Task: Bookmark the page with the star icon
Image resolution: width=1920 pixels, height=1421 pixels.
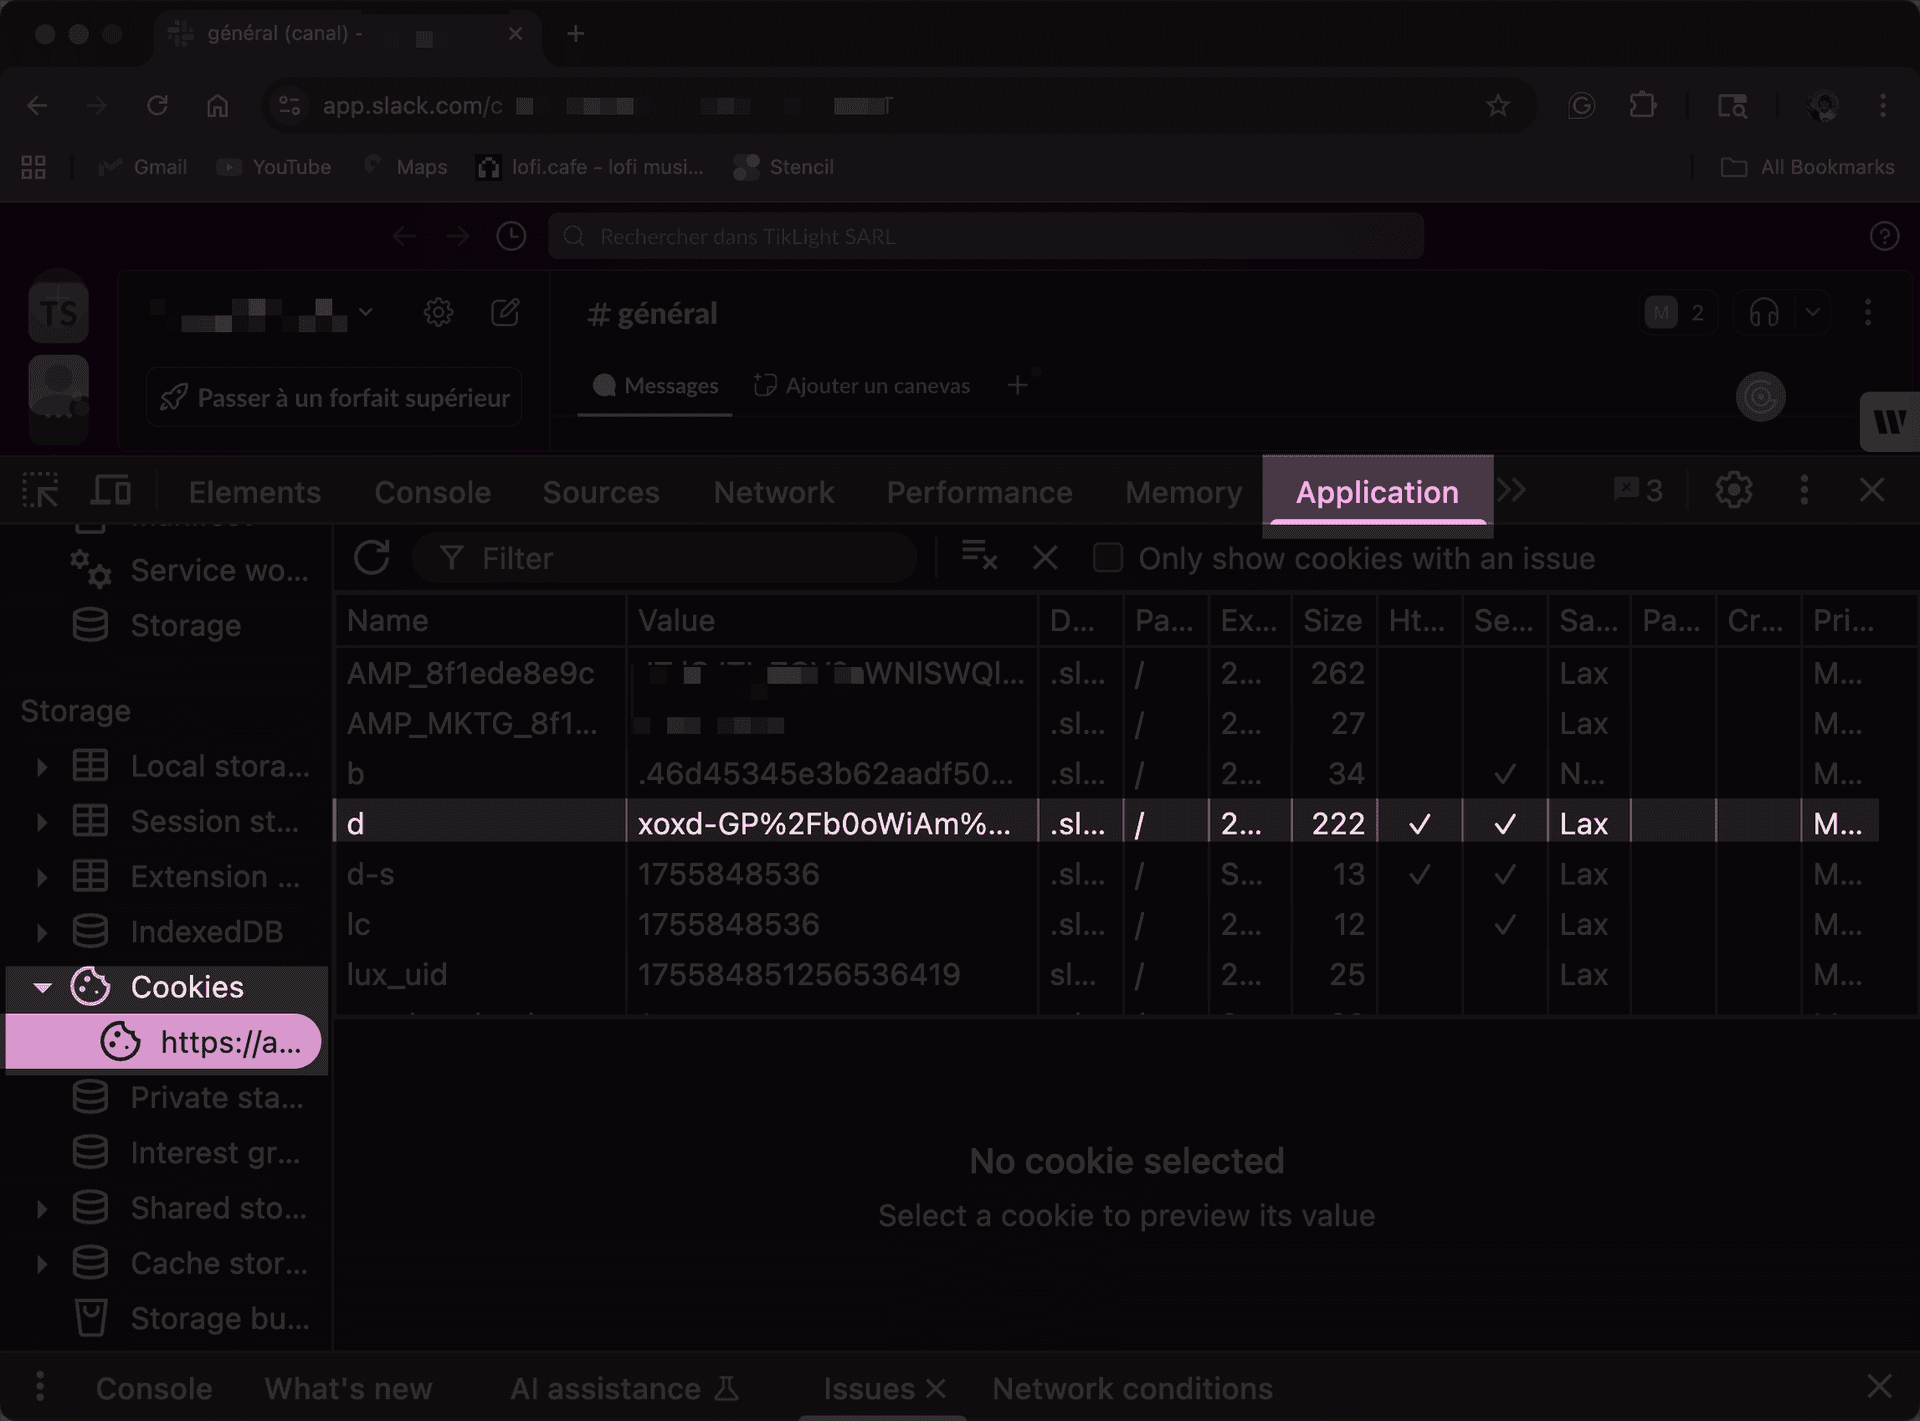Action: click(x=1497, y=105)
